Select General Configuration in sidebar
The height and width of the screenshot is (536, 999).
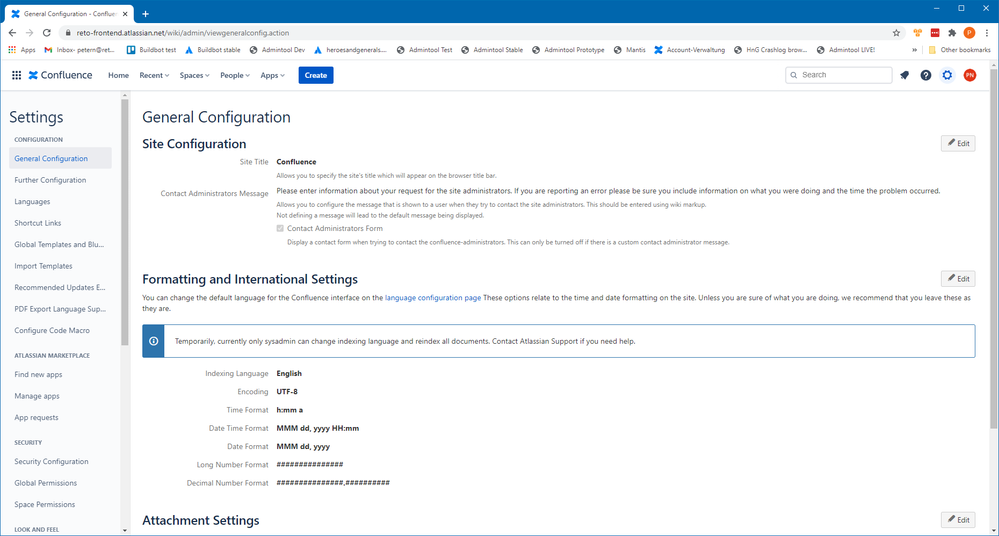61,159
